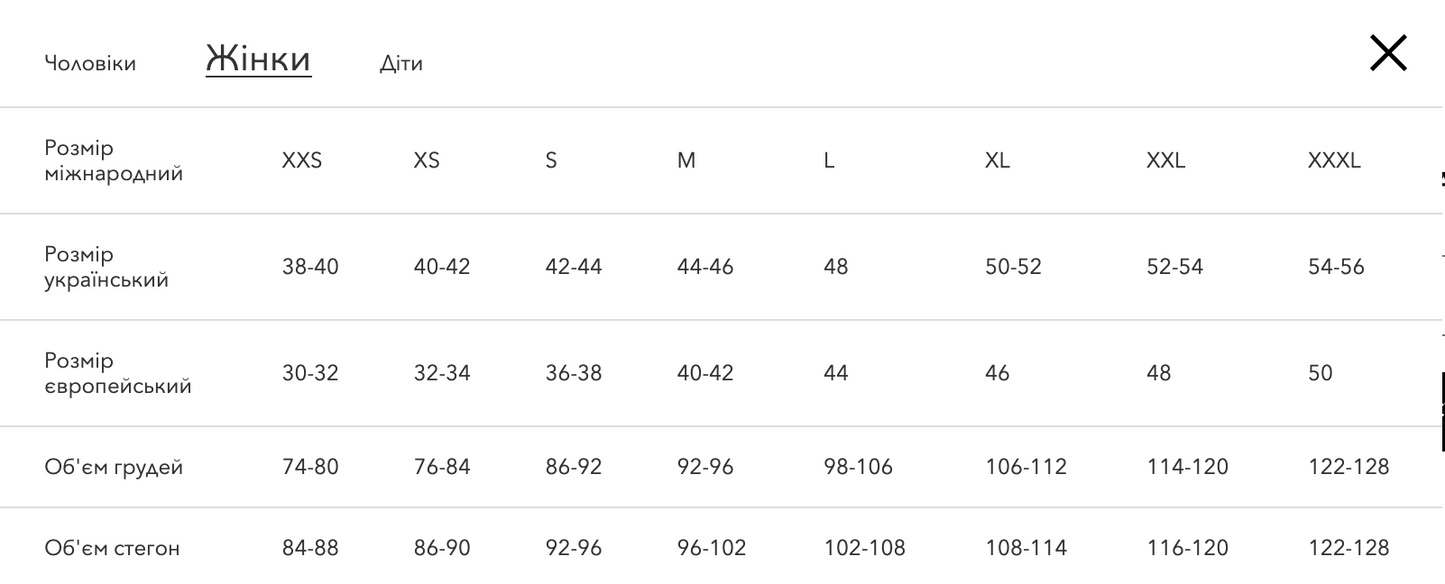
Task: Select the Жінки tab
Action: pyautogui.click(x=258, y=59)
